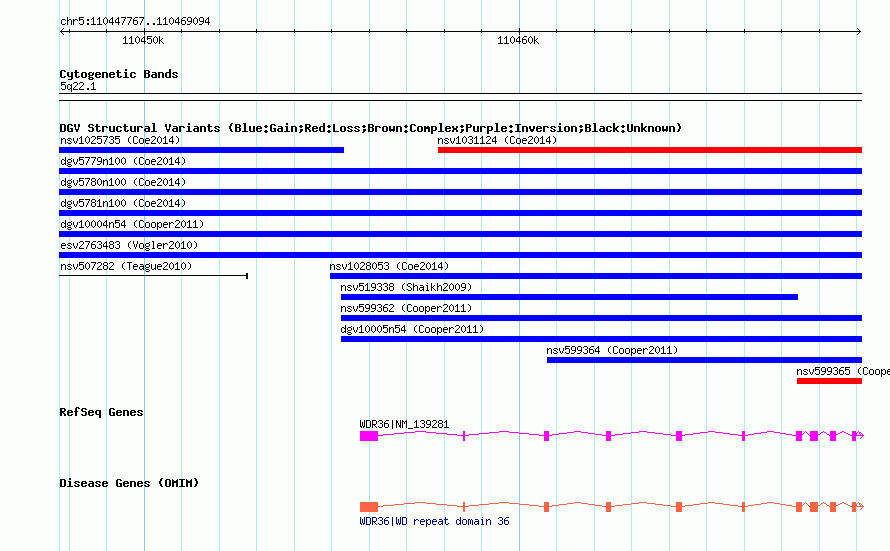Select the first magenta WDR36 exon block
The image size is (890, 551).
point(369,436)
